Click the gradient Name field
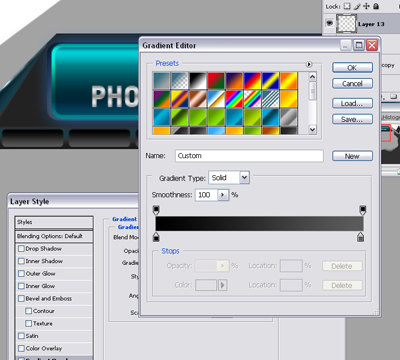The image size is (400, 360). pyautogui.click(x=249, y=156)
